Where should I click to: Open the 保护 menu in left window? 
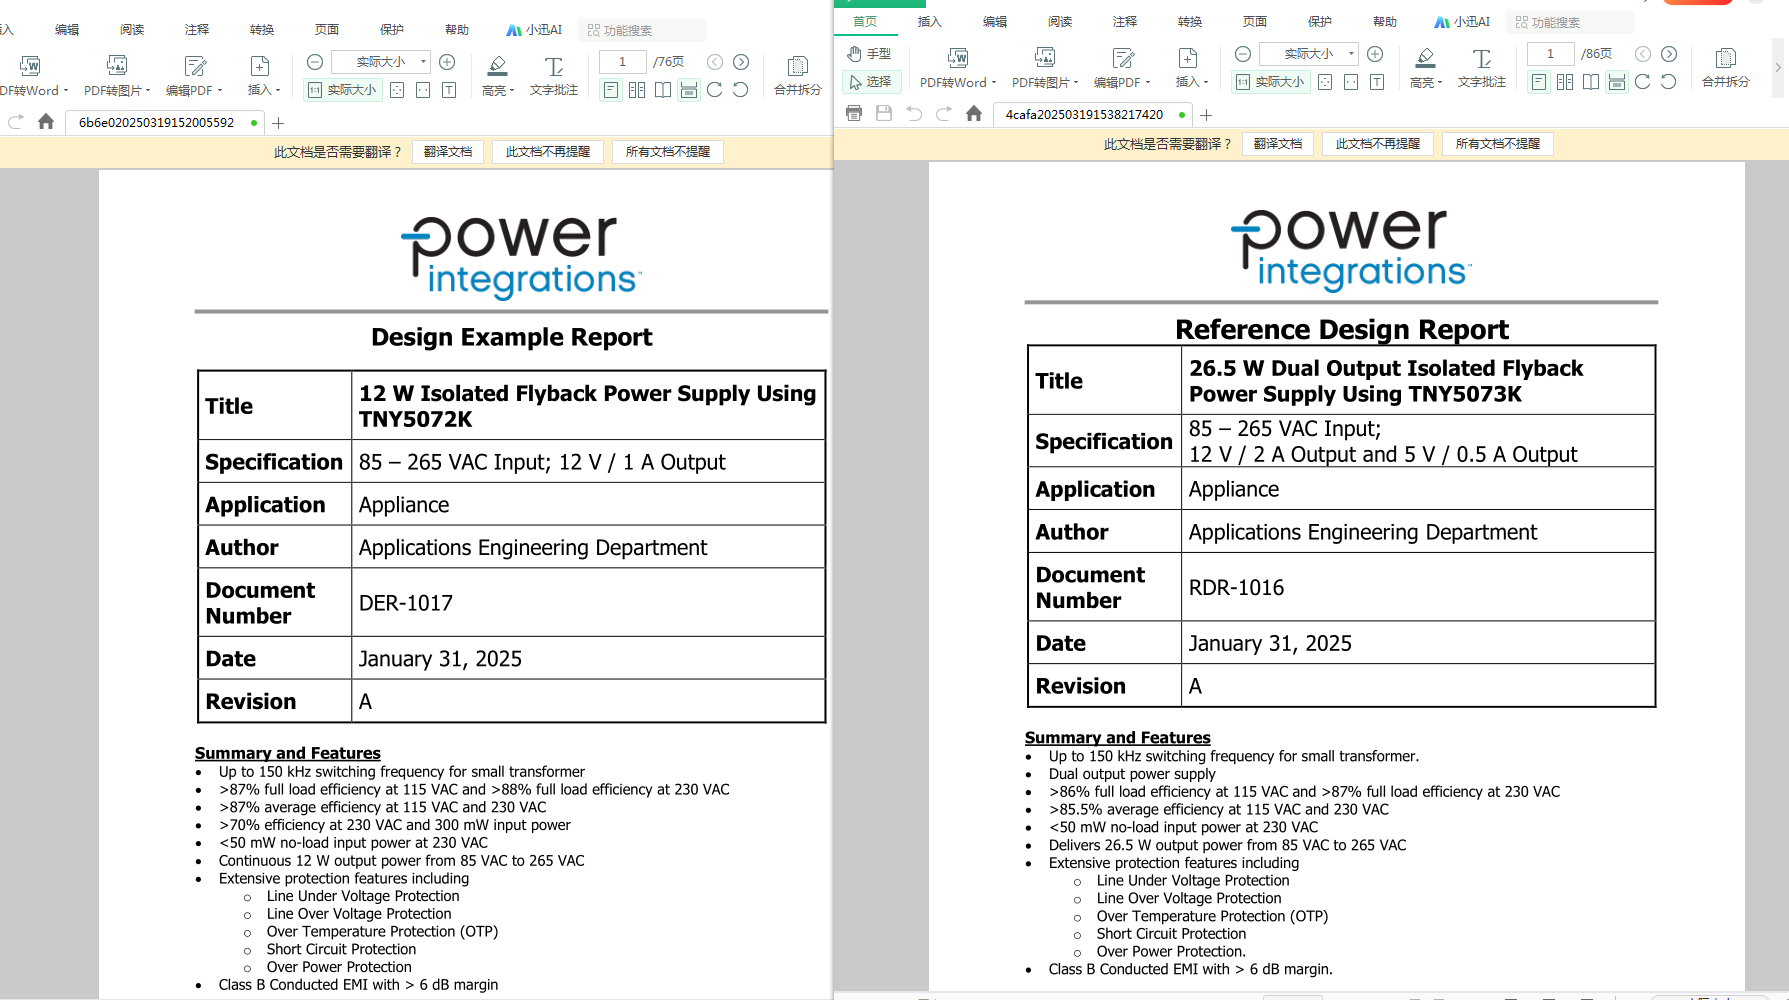click(x=392, y=30)
